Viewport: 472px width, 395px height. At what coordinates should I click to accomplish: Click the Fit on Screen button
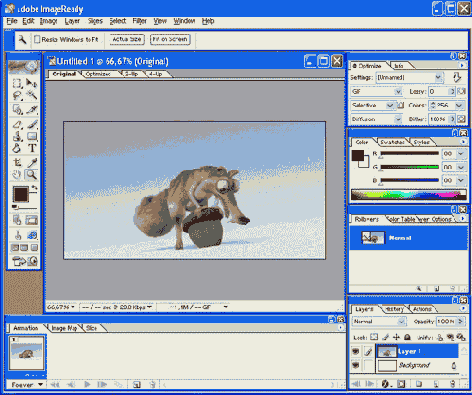(170, 39)
